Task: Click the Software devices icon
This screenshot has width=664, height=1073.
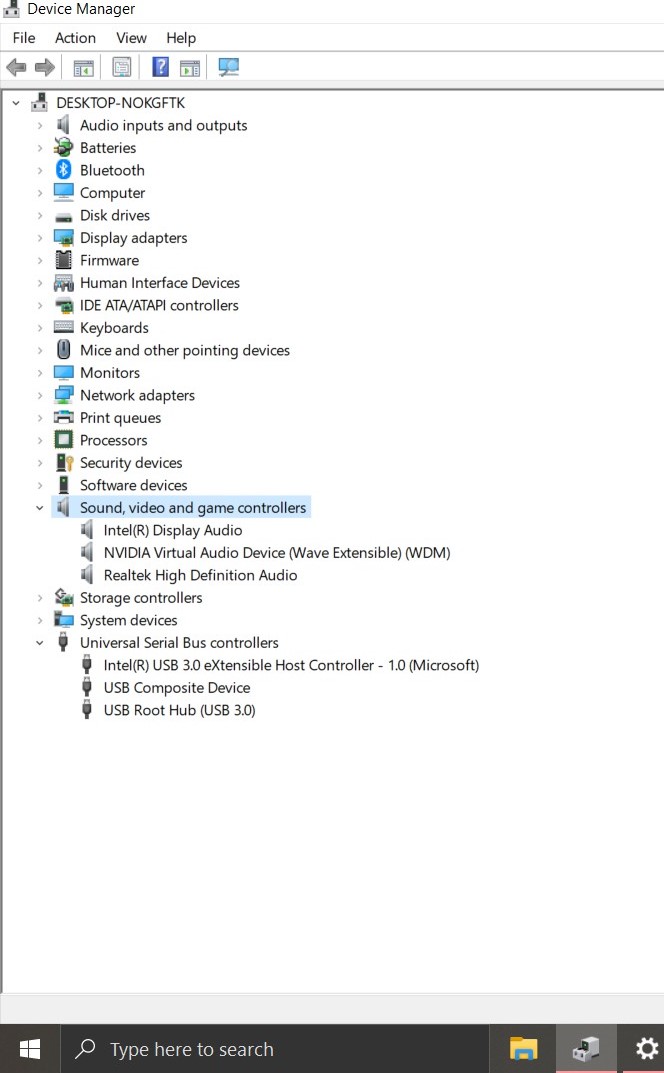Action: coord(64,484)
